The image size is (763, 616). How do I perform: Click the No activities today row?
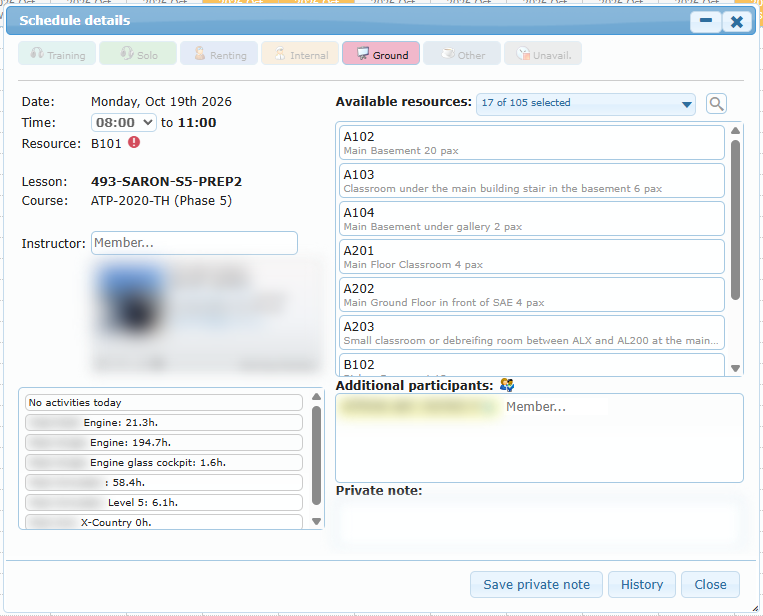pos(164,402)
